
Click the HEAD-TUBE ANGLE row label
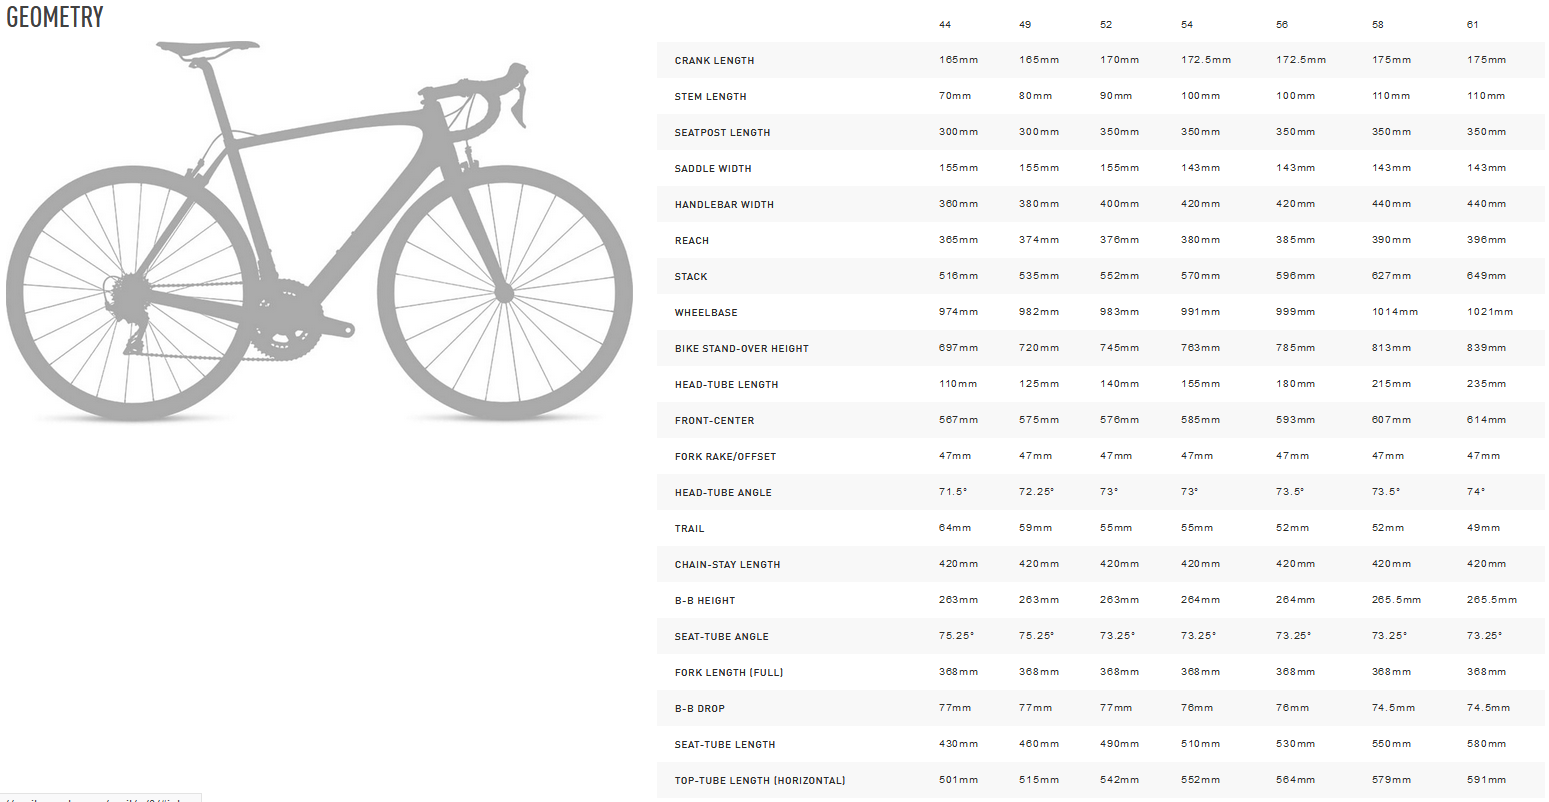[x=723, y=493]
